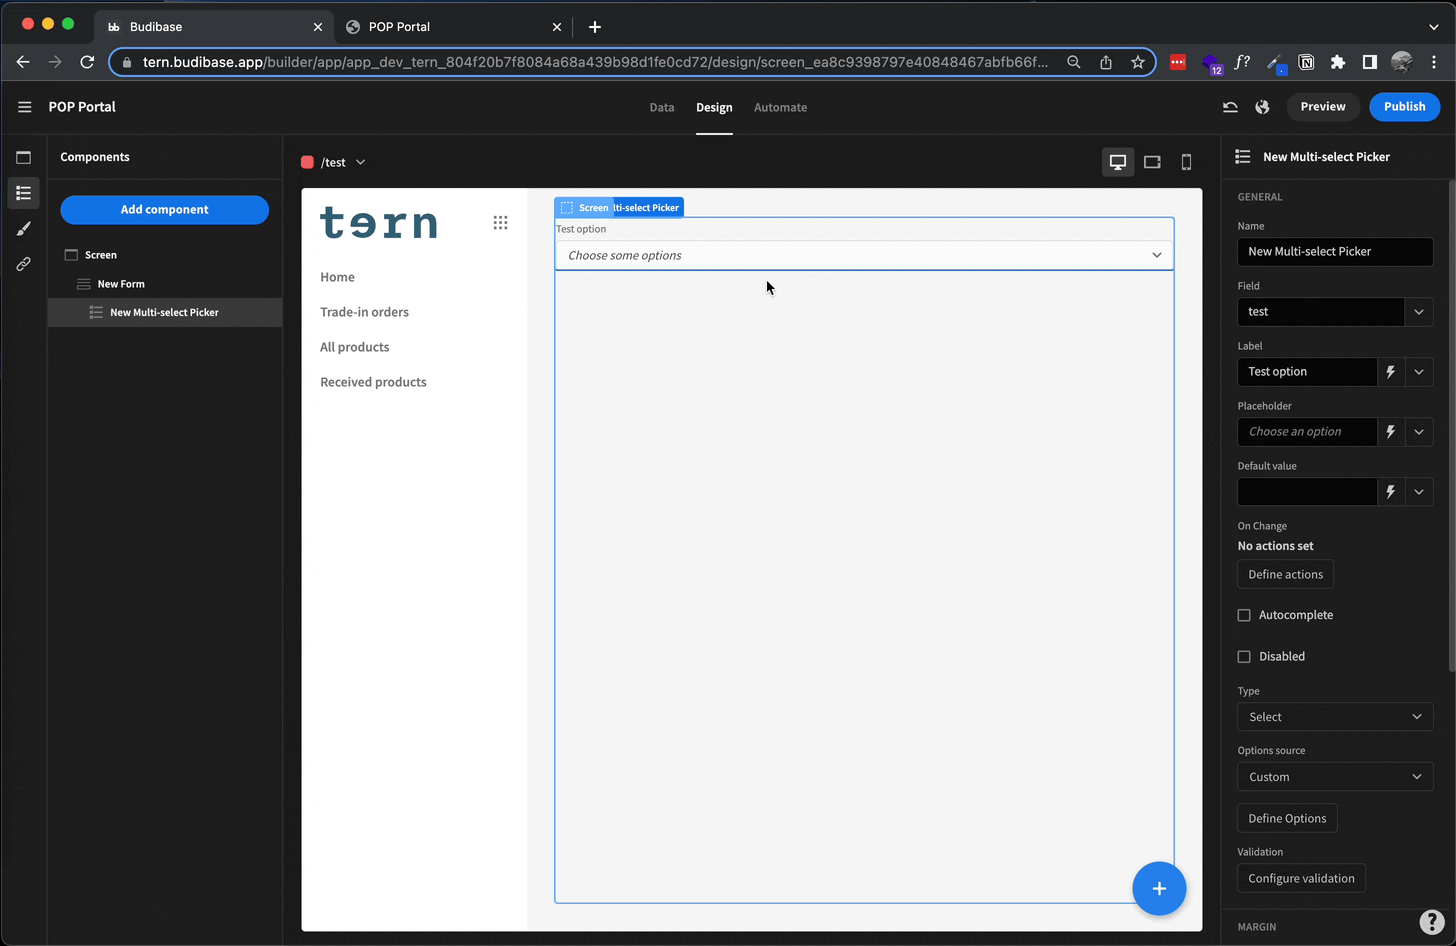Reload the browser page
Viewport: 1456px width, 946px height.
pos(87,62)
